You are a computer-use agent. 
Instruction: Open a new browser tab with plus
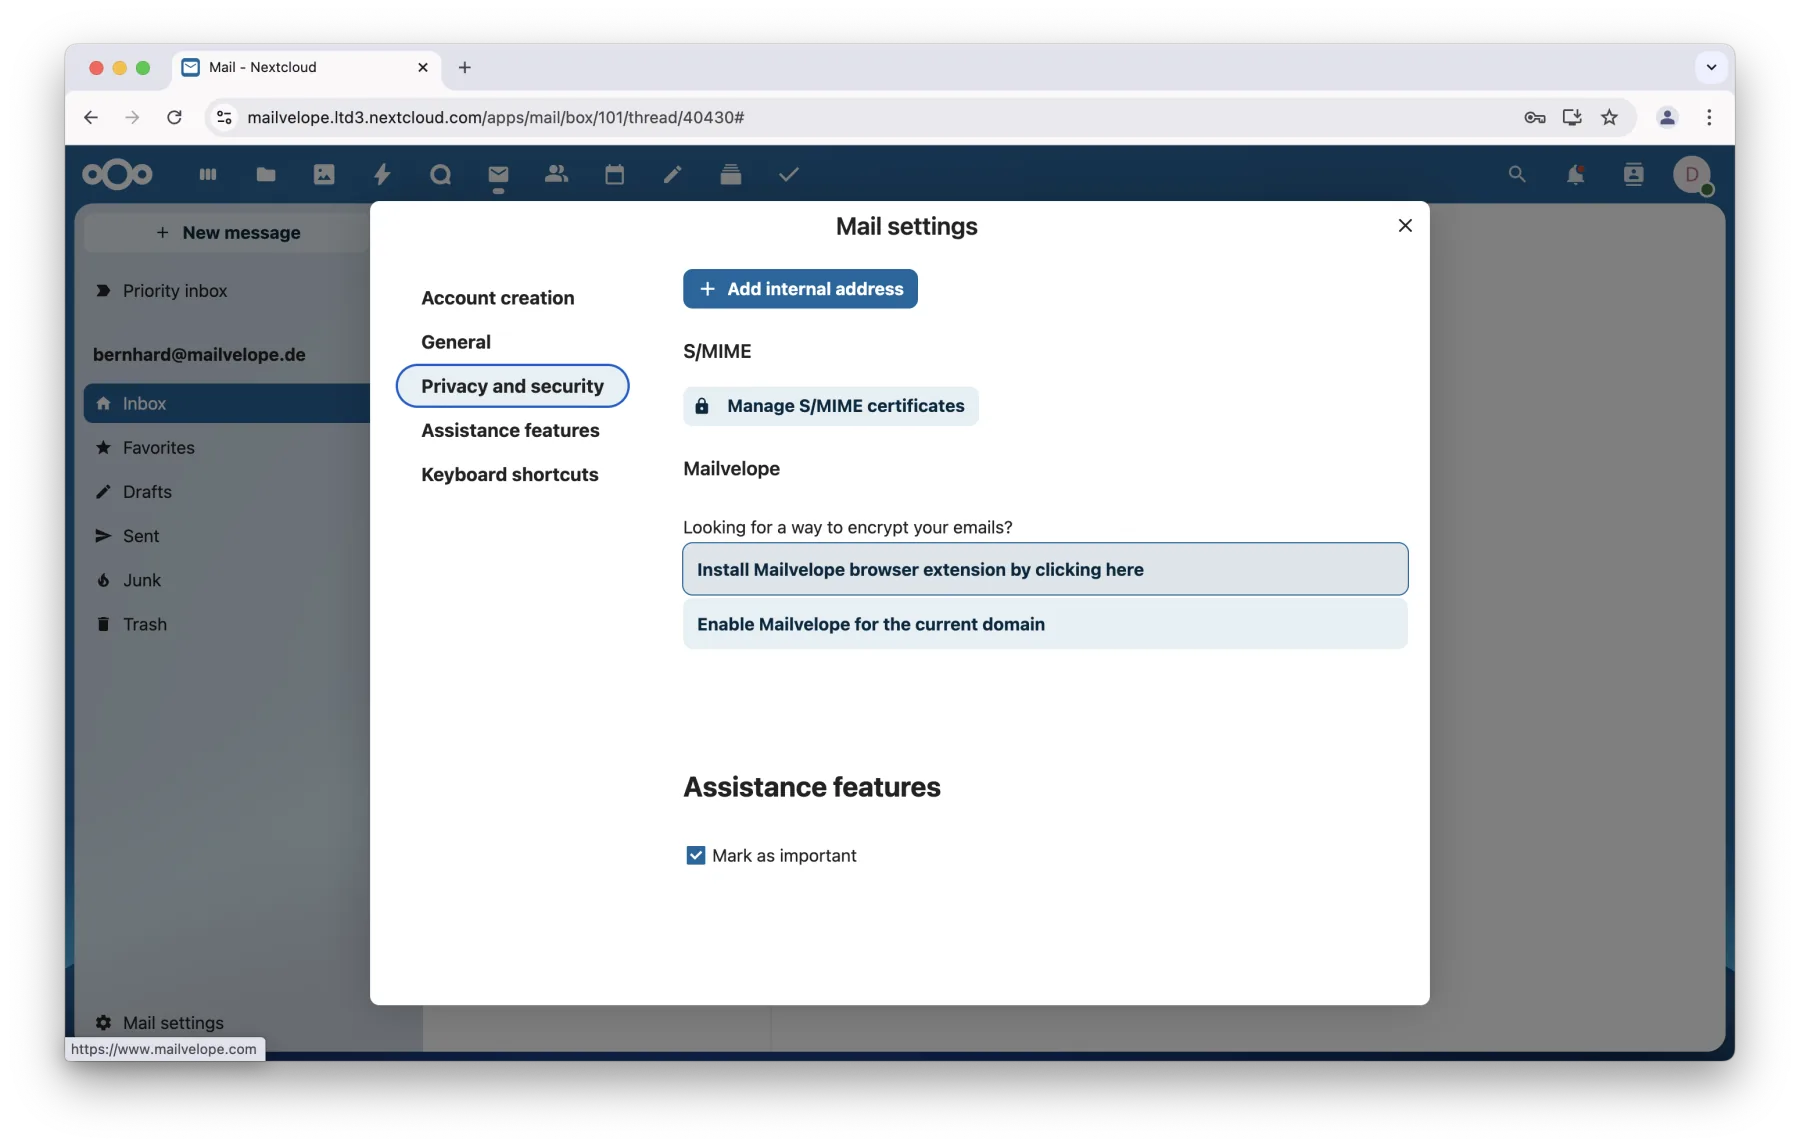click(465, 68)
